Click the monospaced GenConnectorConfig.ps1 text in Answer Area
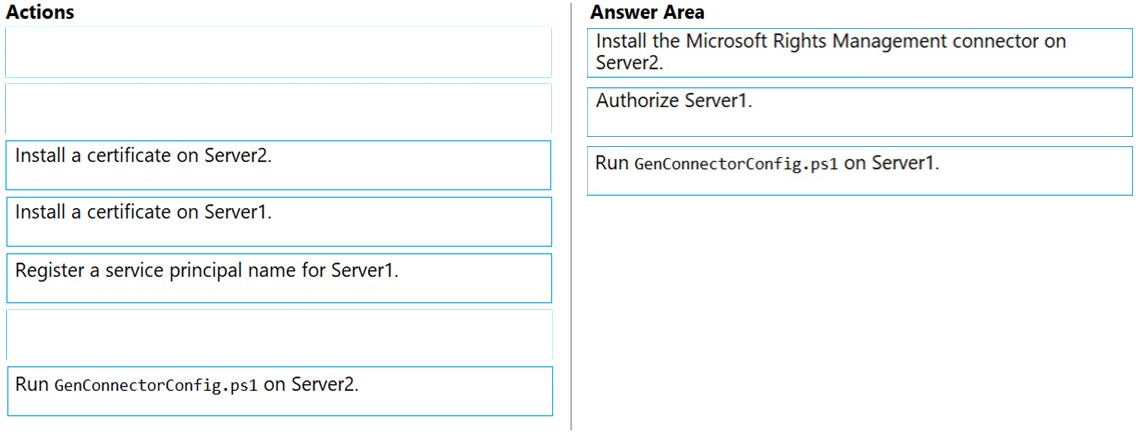 click(x=736, y=165)
